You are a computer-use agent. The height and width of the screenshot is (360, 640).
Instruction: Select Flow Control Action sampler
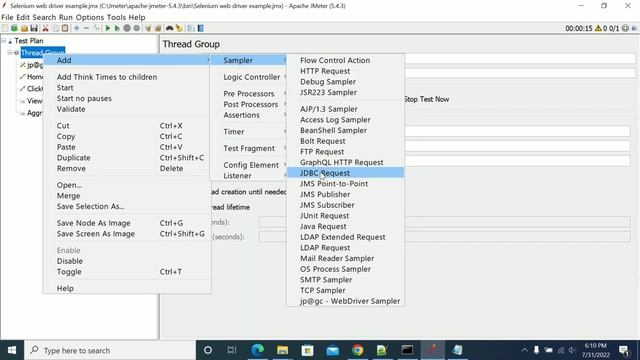point(346,60)
